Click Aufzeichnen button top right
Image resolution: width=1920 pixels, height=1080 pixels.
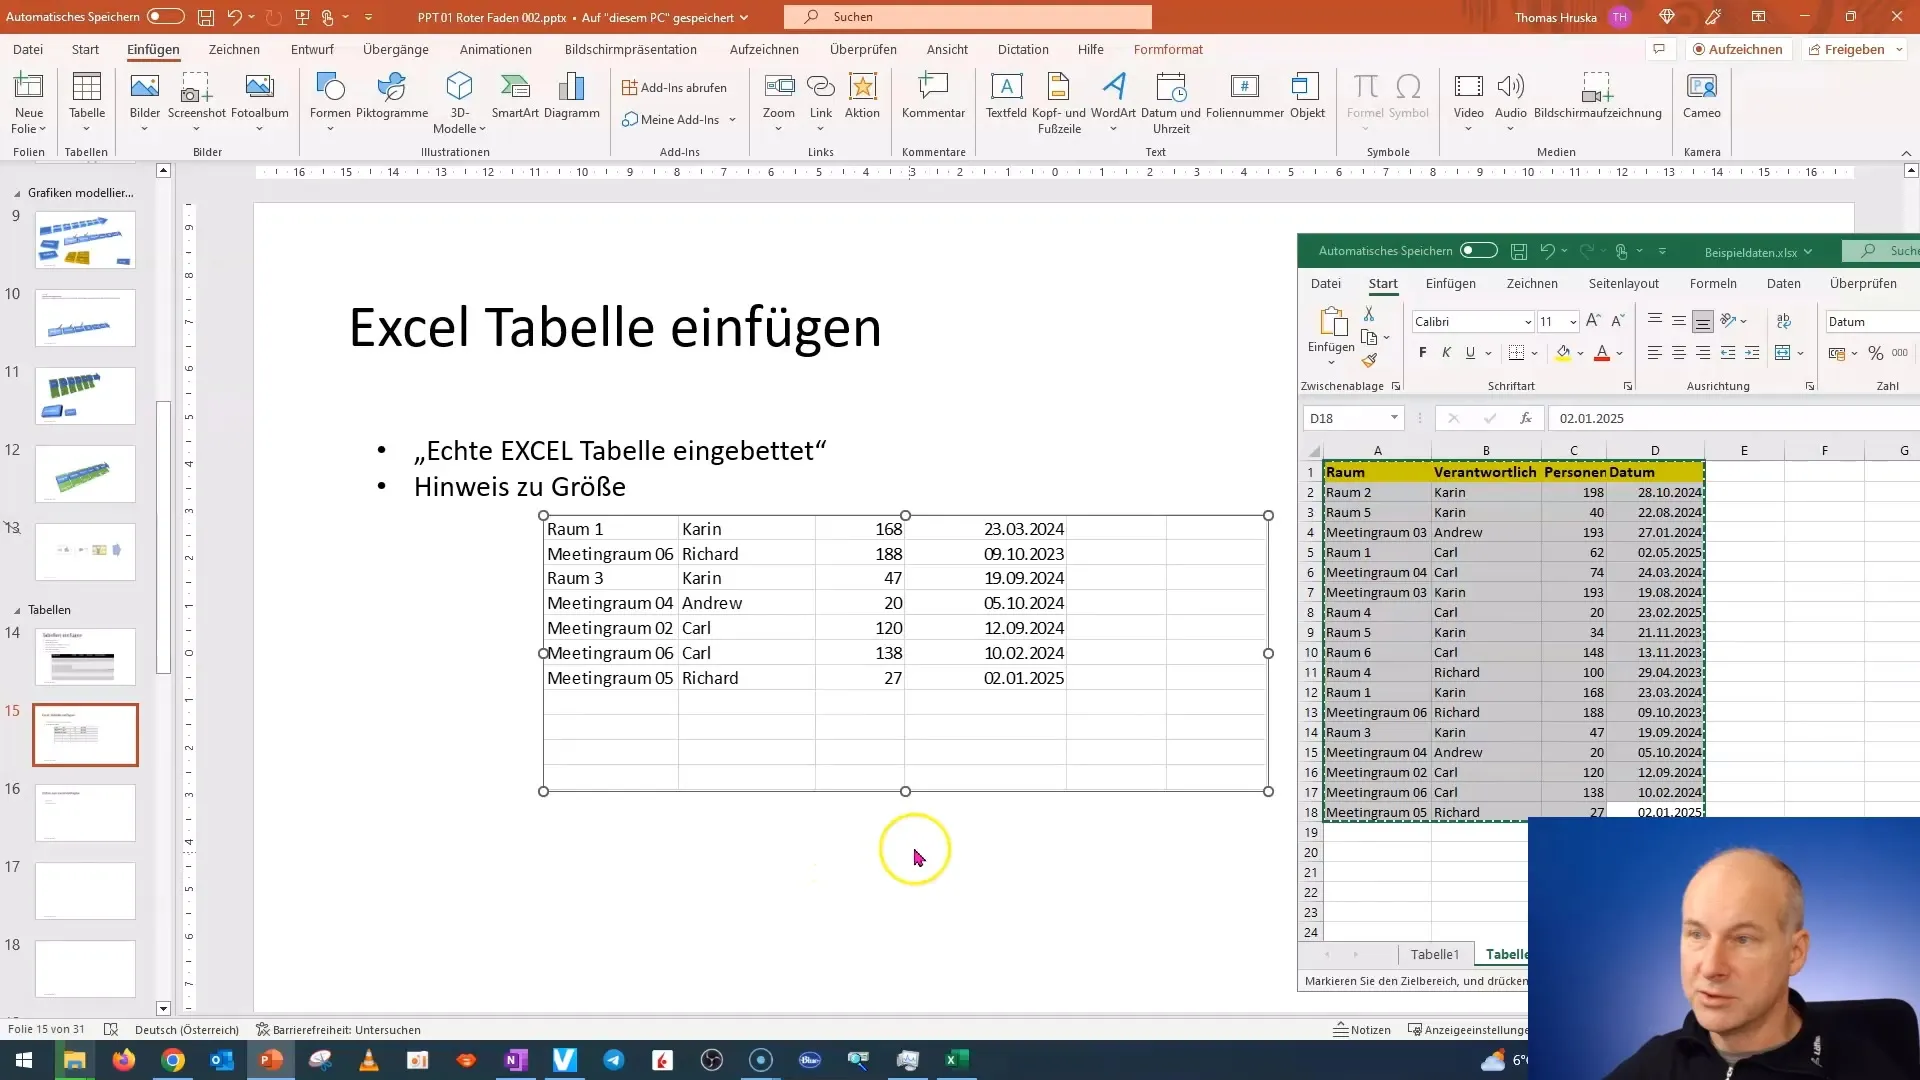(1738, 49)
